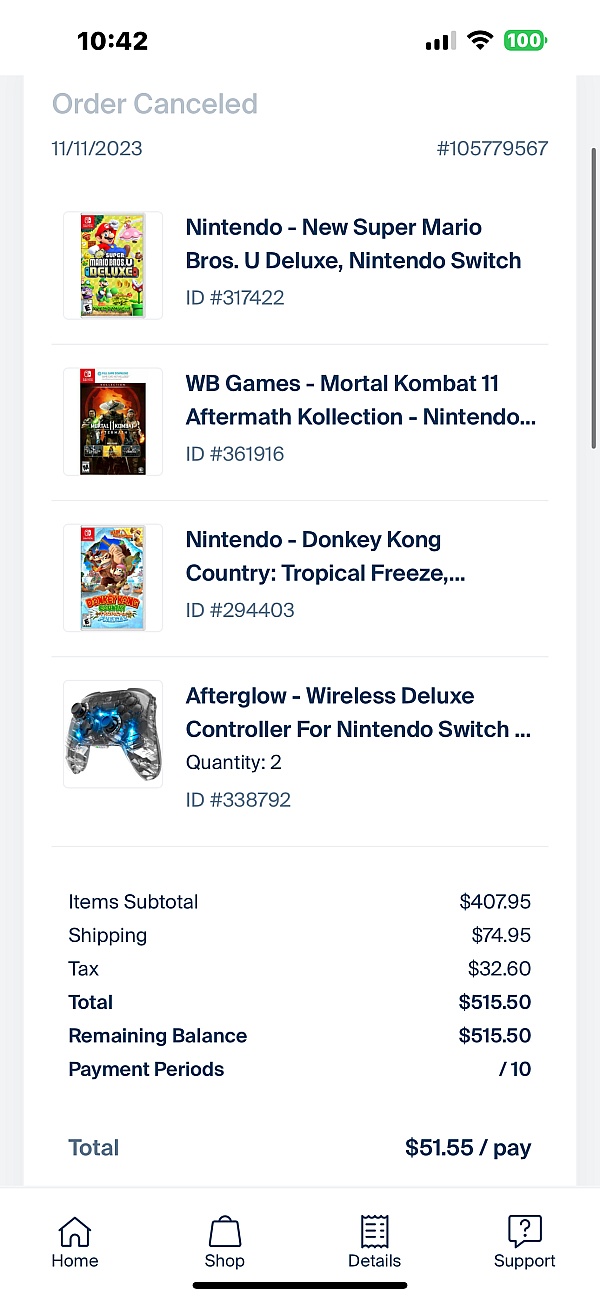Open New Super Mario Bros. U Deluxe thumbnail
The height and width of the screenshot is (1300, 600).
click(x=113, y=265)
